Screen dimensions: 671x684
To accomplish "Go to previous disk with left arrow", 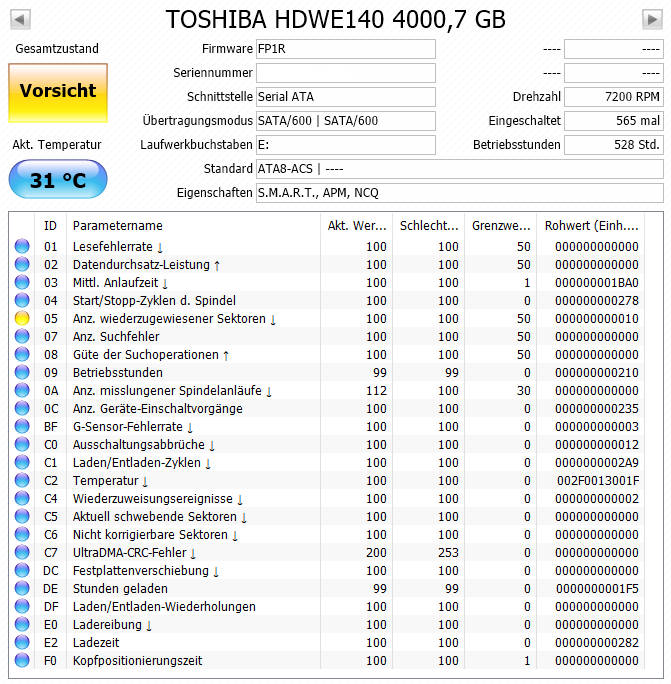I will coord(20,20).
